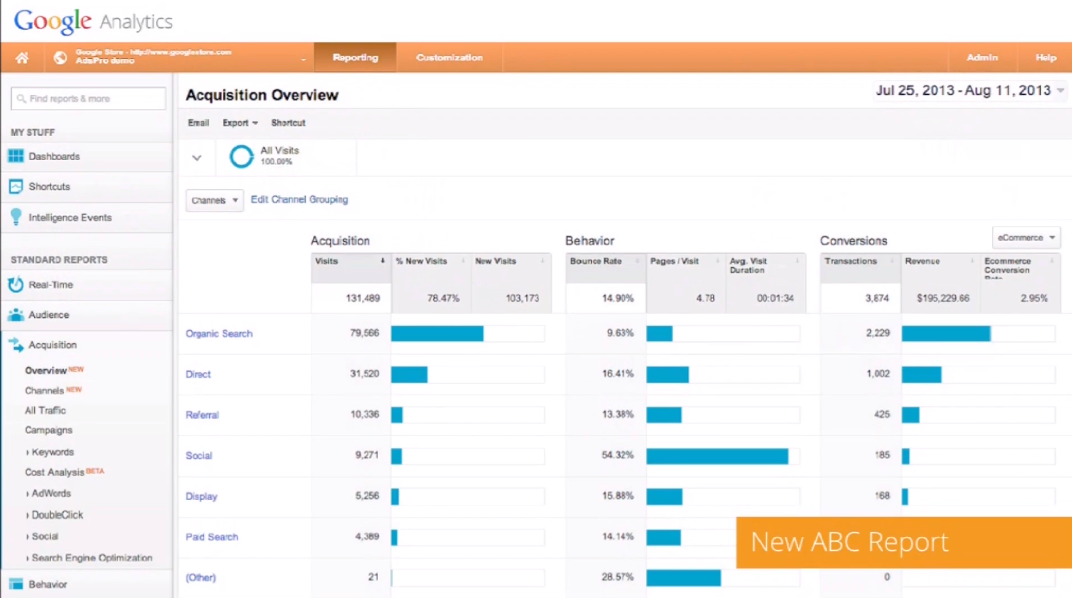Expand the segment chevron beside All Visits
Image resolution: width=1072 pixels, height=598 pixels.
coord(197,157)
